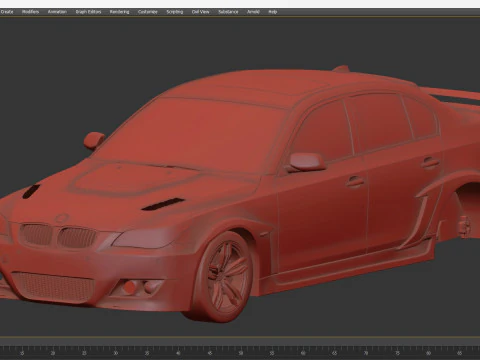The width and height of the screenshot is (480, 360).
Task: Jump to frame 45 on the timeline
Action: 210,353
